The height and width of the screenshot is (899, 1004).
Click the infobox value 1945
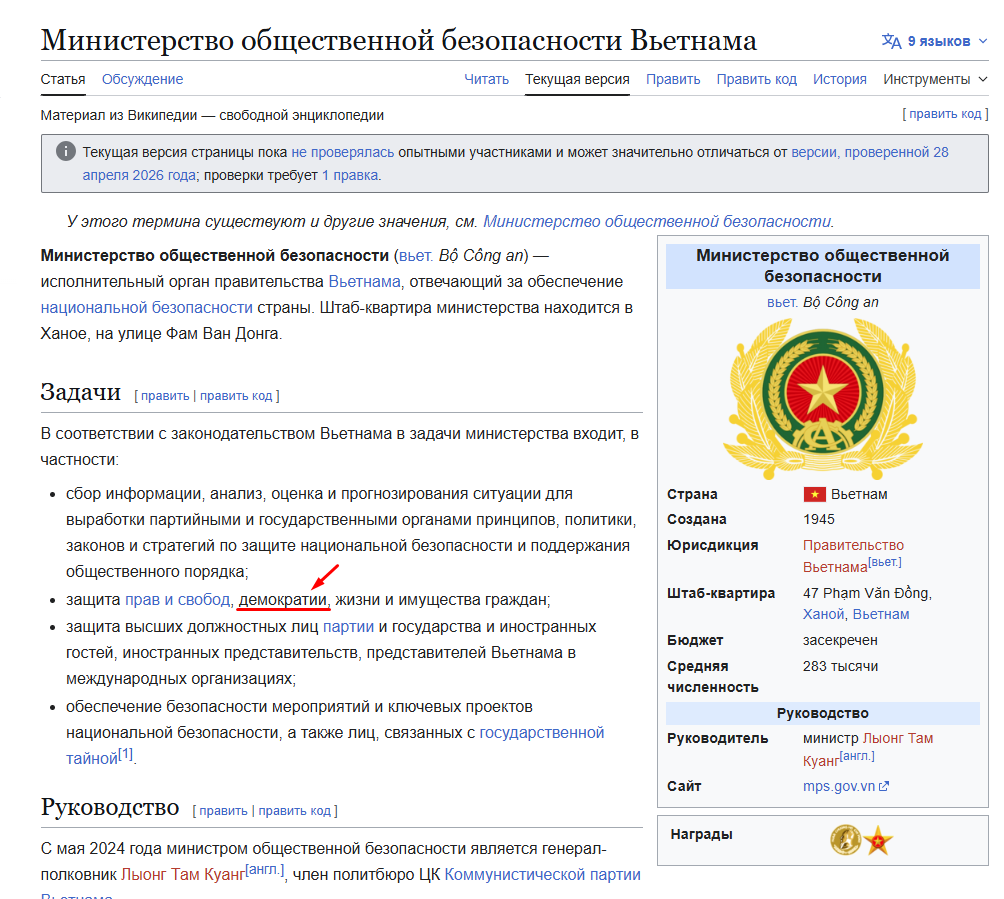click(x=819, y=519)
